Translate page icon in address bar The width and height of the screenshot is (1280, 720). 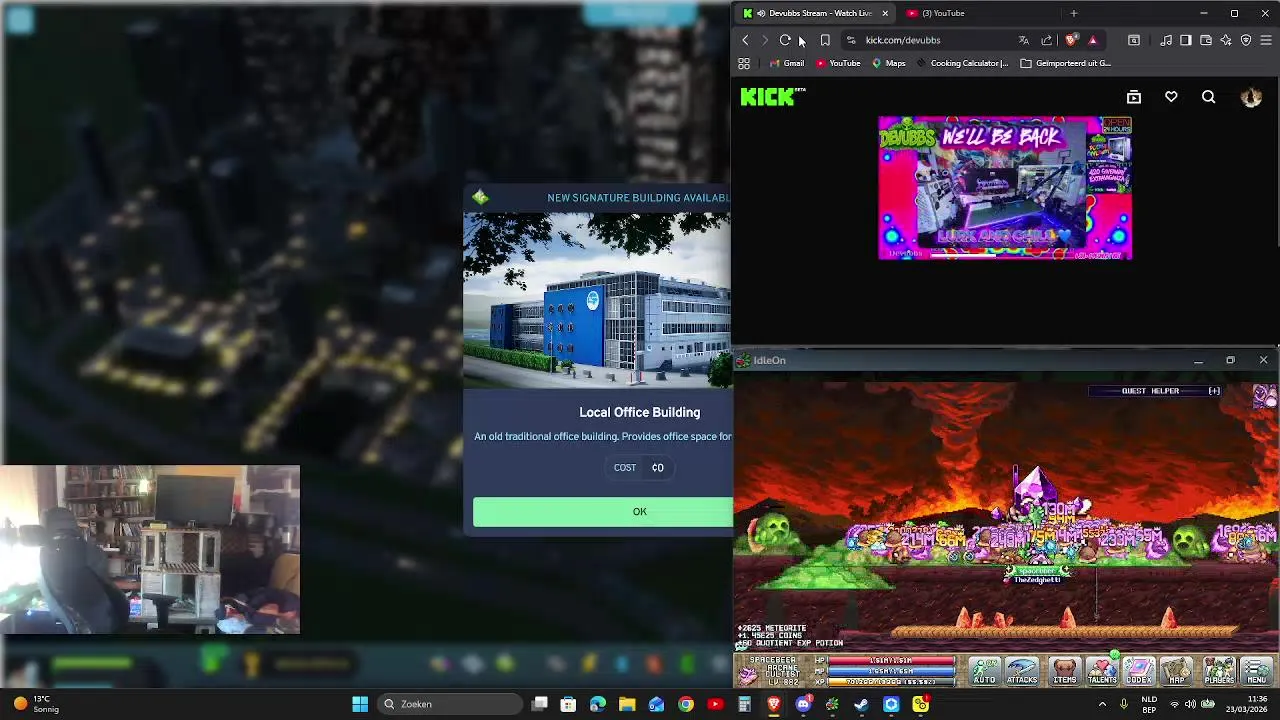[1023, 40]
